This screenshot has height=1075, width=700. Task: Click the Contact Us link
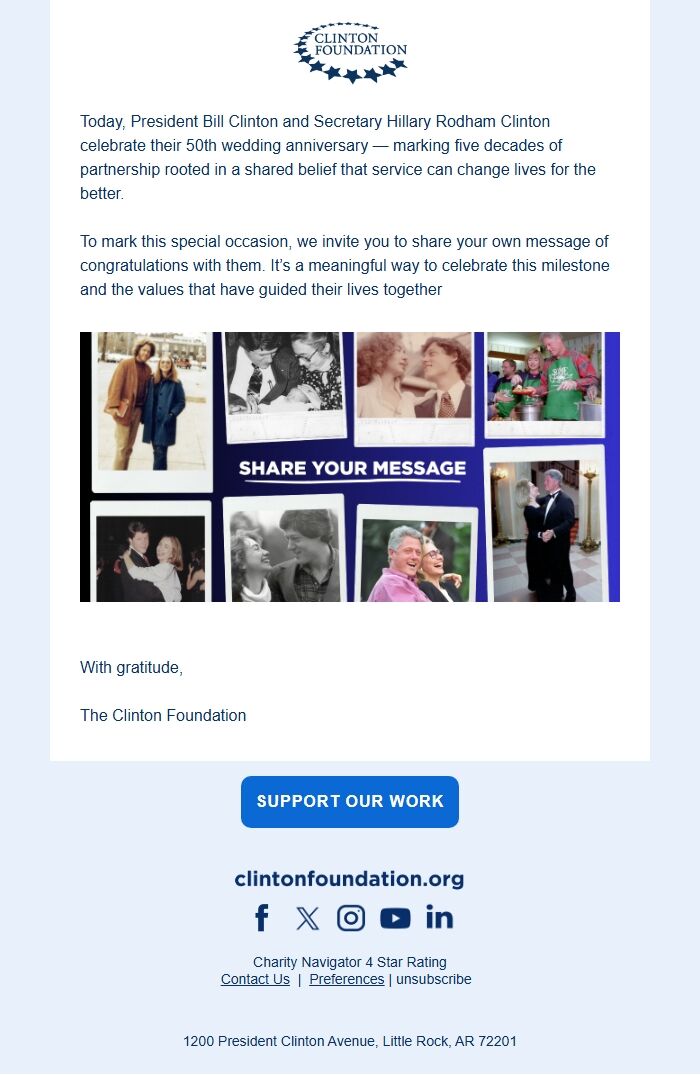[255, 979]
